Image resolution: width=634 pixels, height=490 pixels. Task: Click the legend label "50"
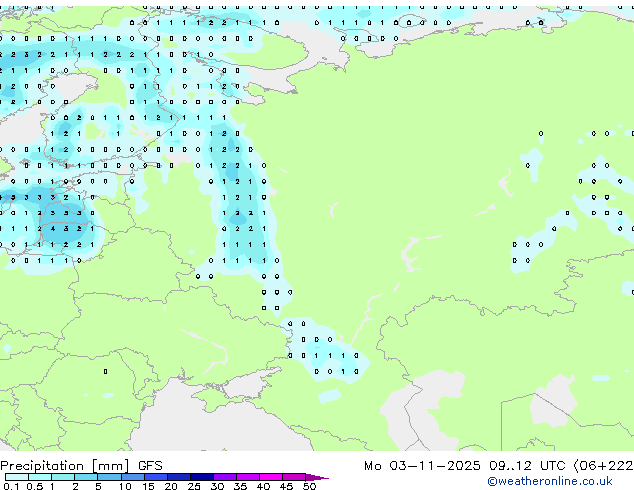[309, 486]
